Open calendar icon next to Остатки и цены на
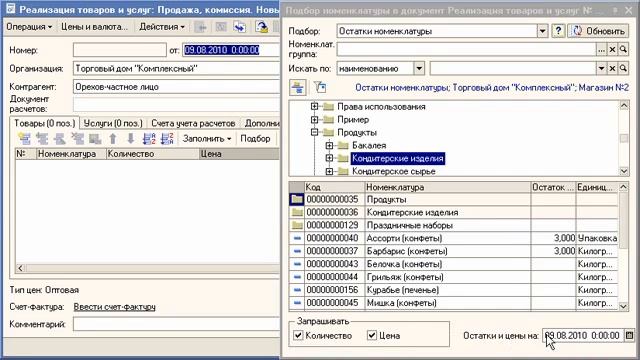This screenshot has width=640, height=360. 629,336
